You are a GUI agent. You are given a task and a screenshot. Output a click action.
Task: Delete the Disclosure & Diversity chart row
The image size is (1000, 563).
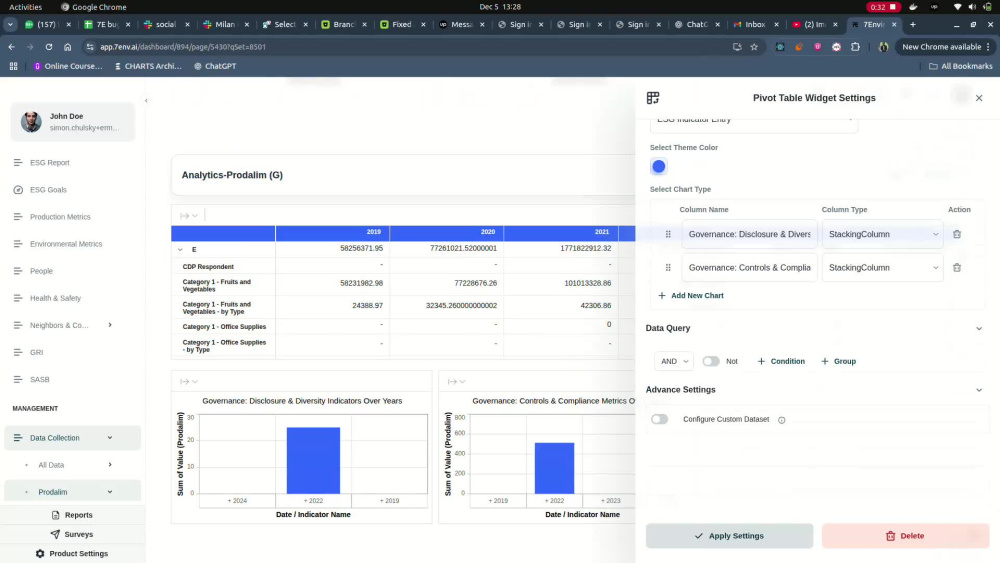click(957, 234)
